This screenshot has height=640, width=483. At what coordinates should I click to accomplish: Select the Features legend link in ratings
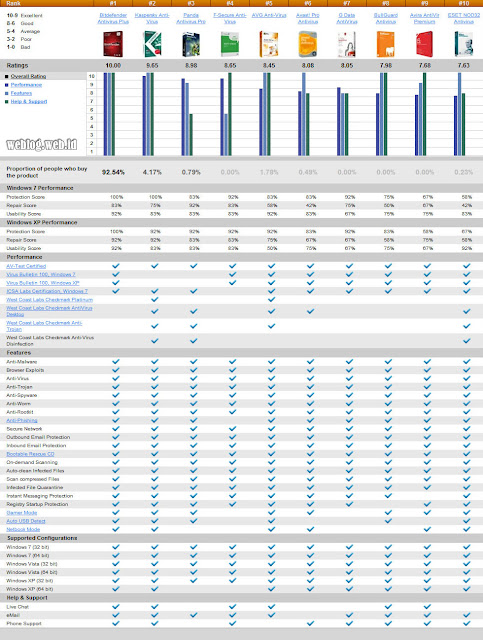[x=21, y=93]
